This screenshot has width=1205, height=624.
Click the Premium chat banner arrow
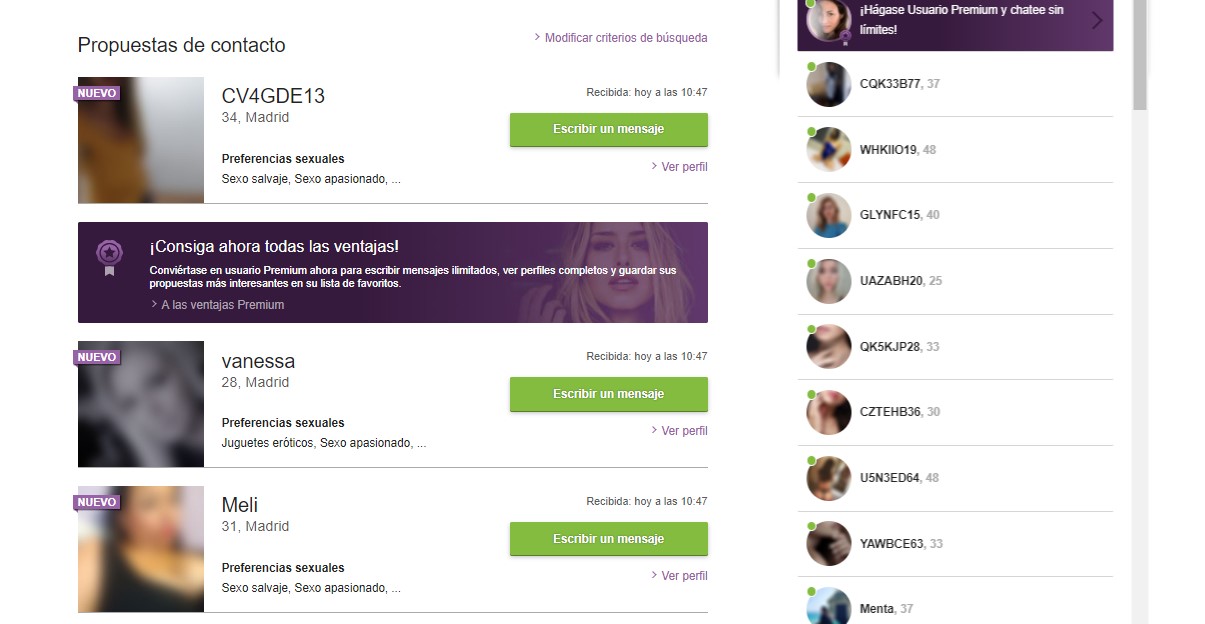click(1097, 20)
